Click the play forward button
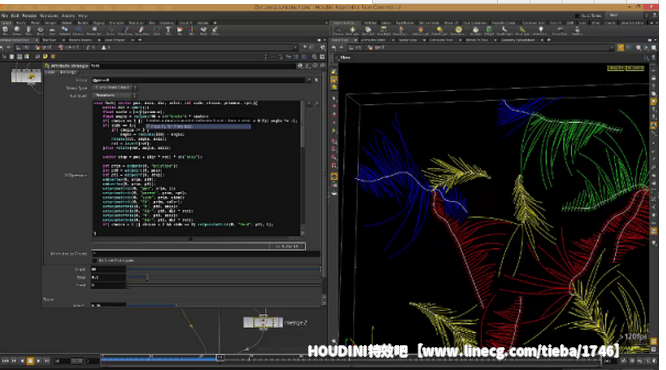This screenshot has width=666, height=370. pos(38,361)
